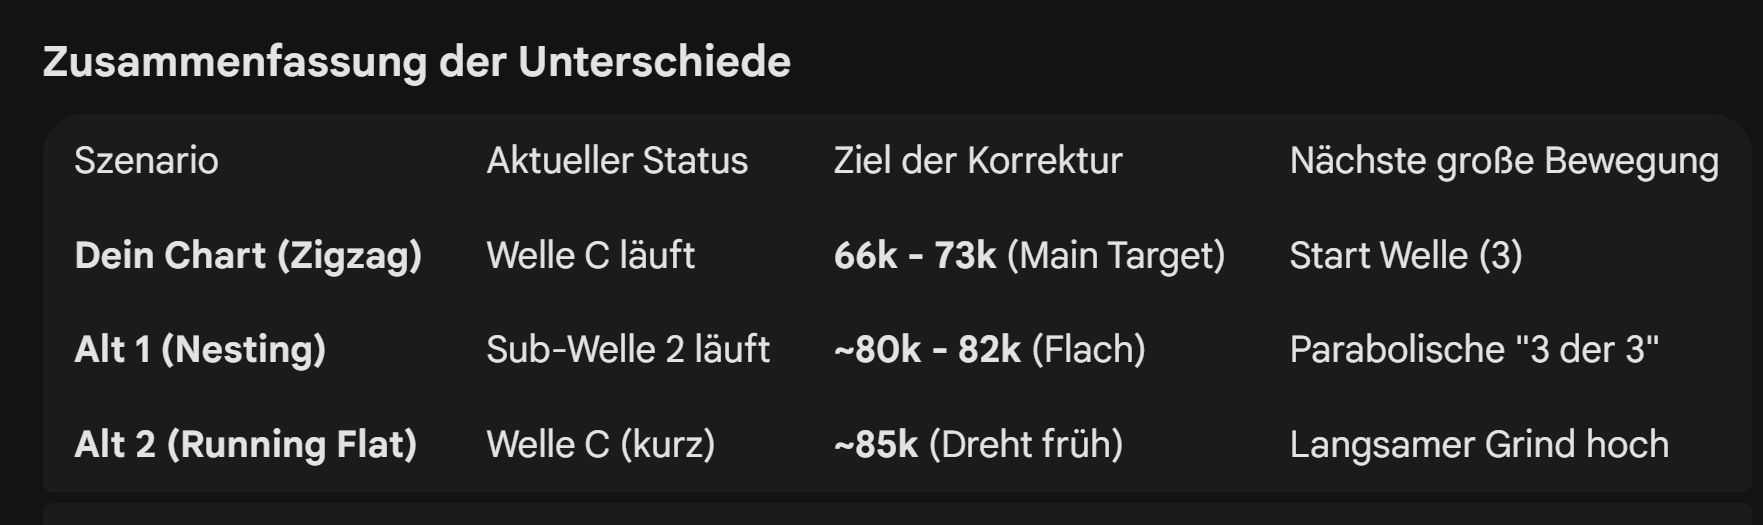Viewport: 1763px width, 525px height.
Task: Select the "Alt 2 (Running Flat)" scenario cell
Action: point(245,445)
